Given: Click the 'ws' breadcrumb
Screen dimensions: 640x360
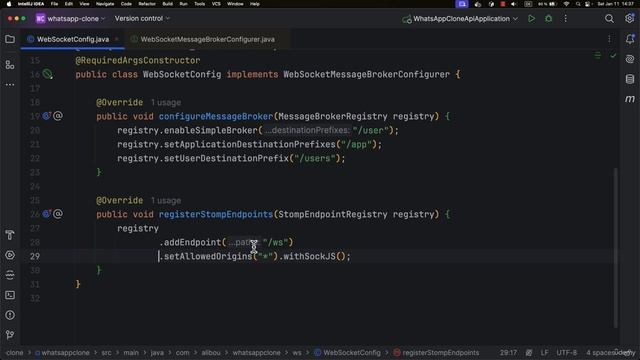Looking at the screenshot, I should [x=297, y=352].
